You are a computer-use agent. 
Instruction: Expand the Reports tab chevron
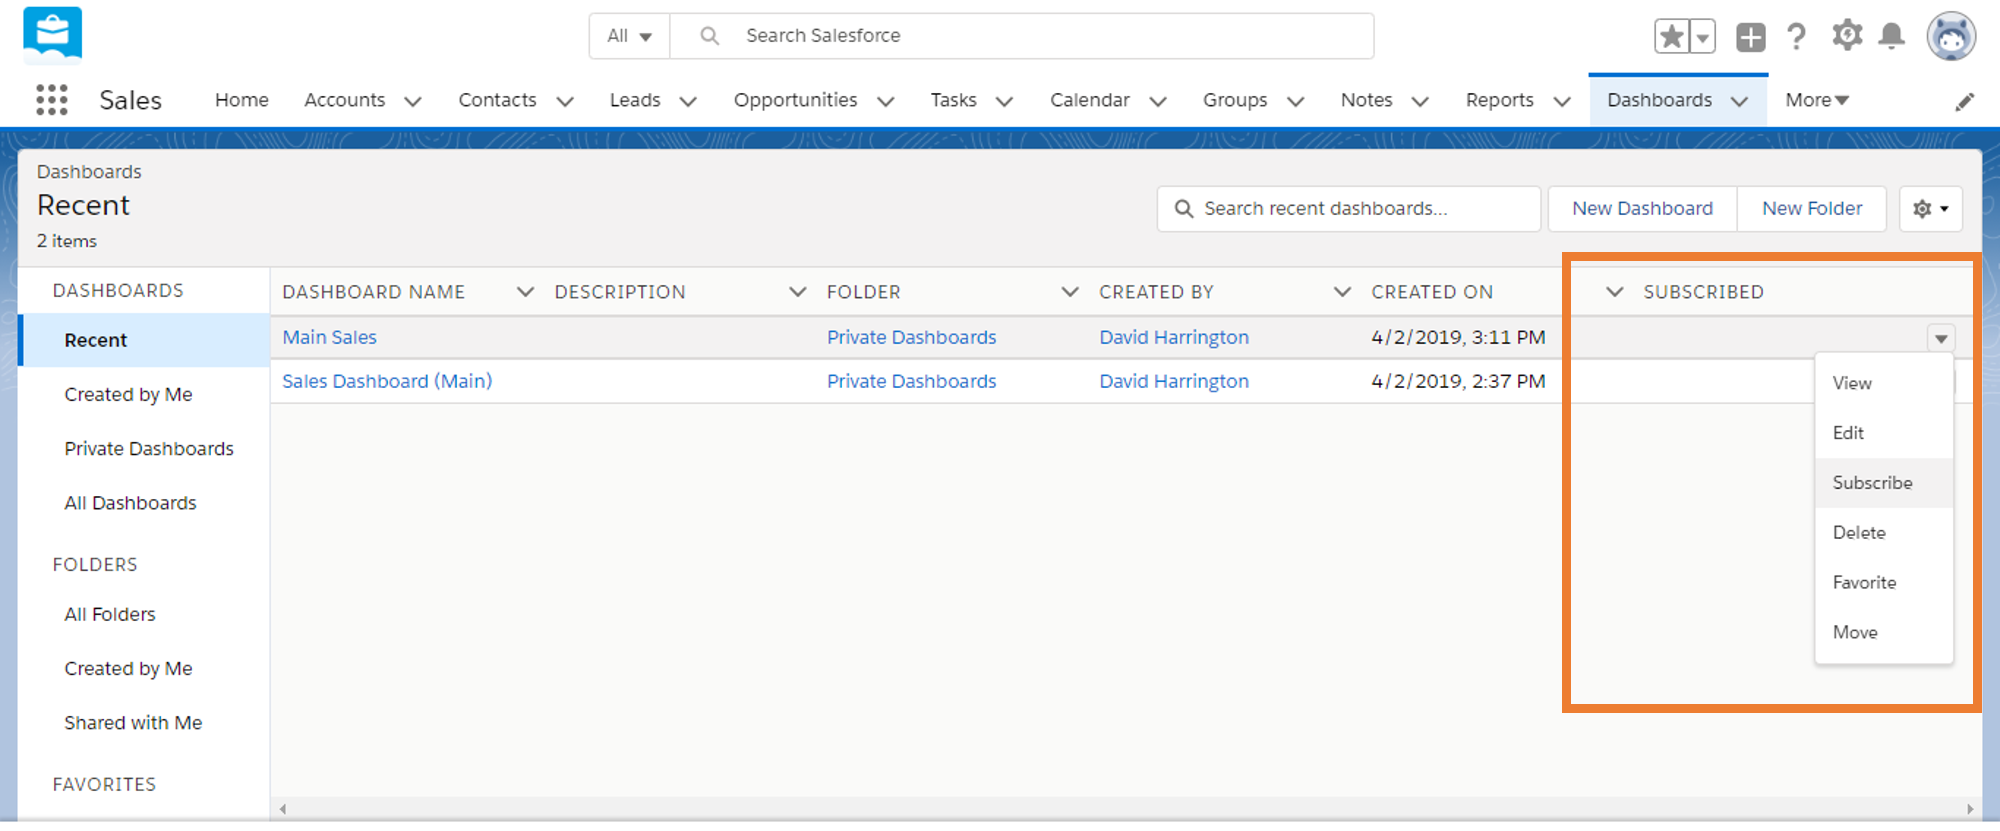click(x=1562, y=101)
